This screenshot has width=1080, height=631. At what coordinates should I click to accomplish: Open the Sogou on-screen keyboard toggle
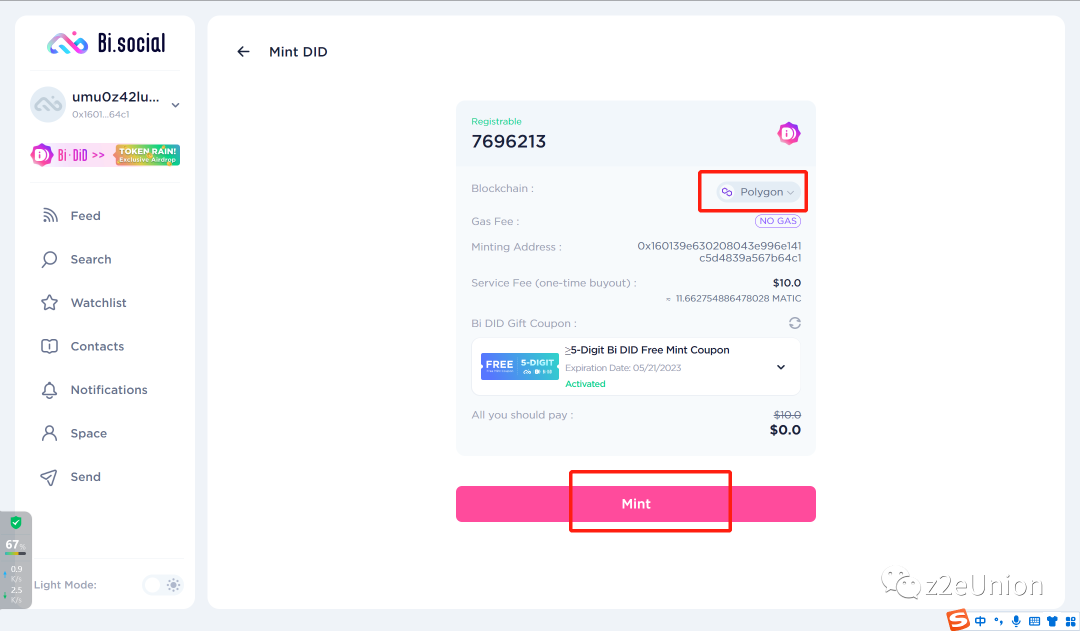click(x=1033, y=621)
